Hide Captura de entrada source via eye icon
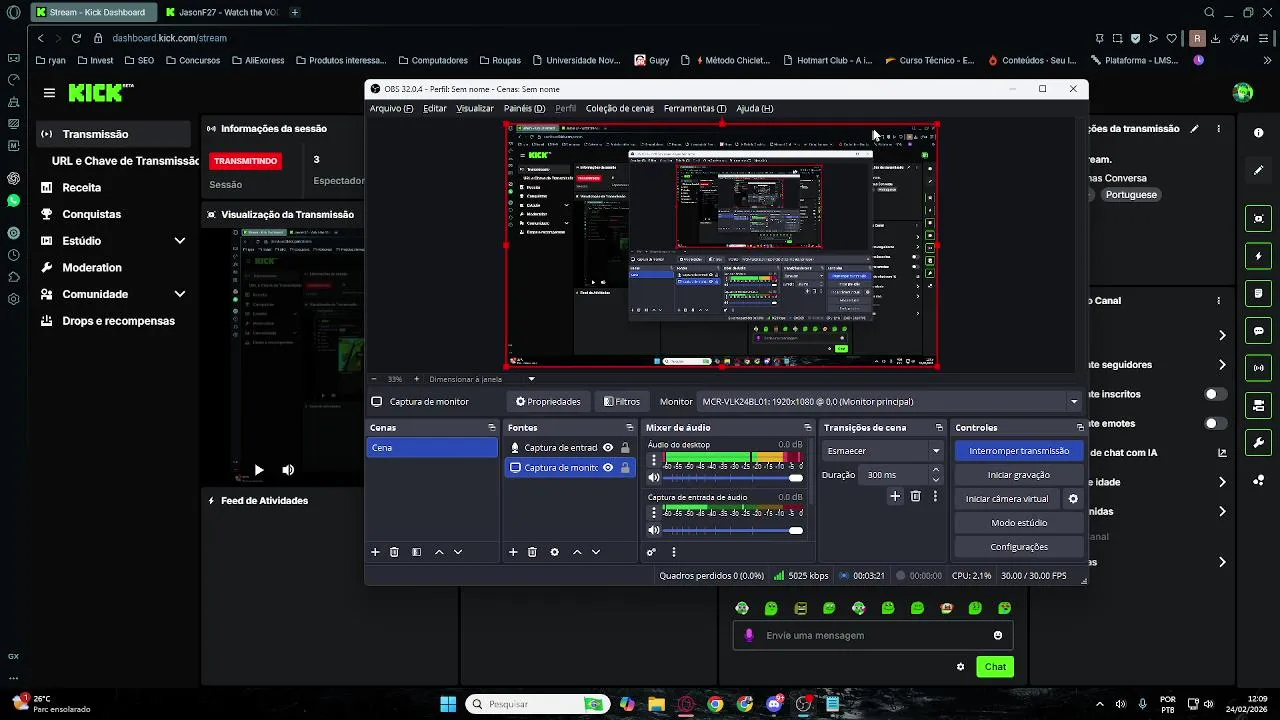The width and height of the screenshot is (1280, 720). click(607, 448)
